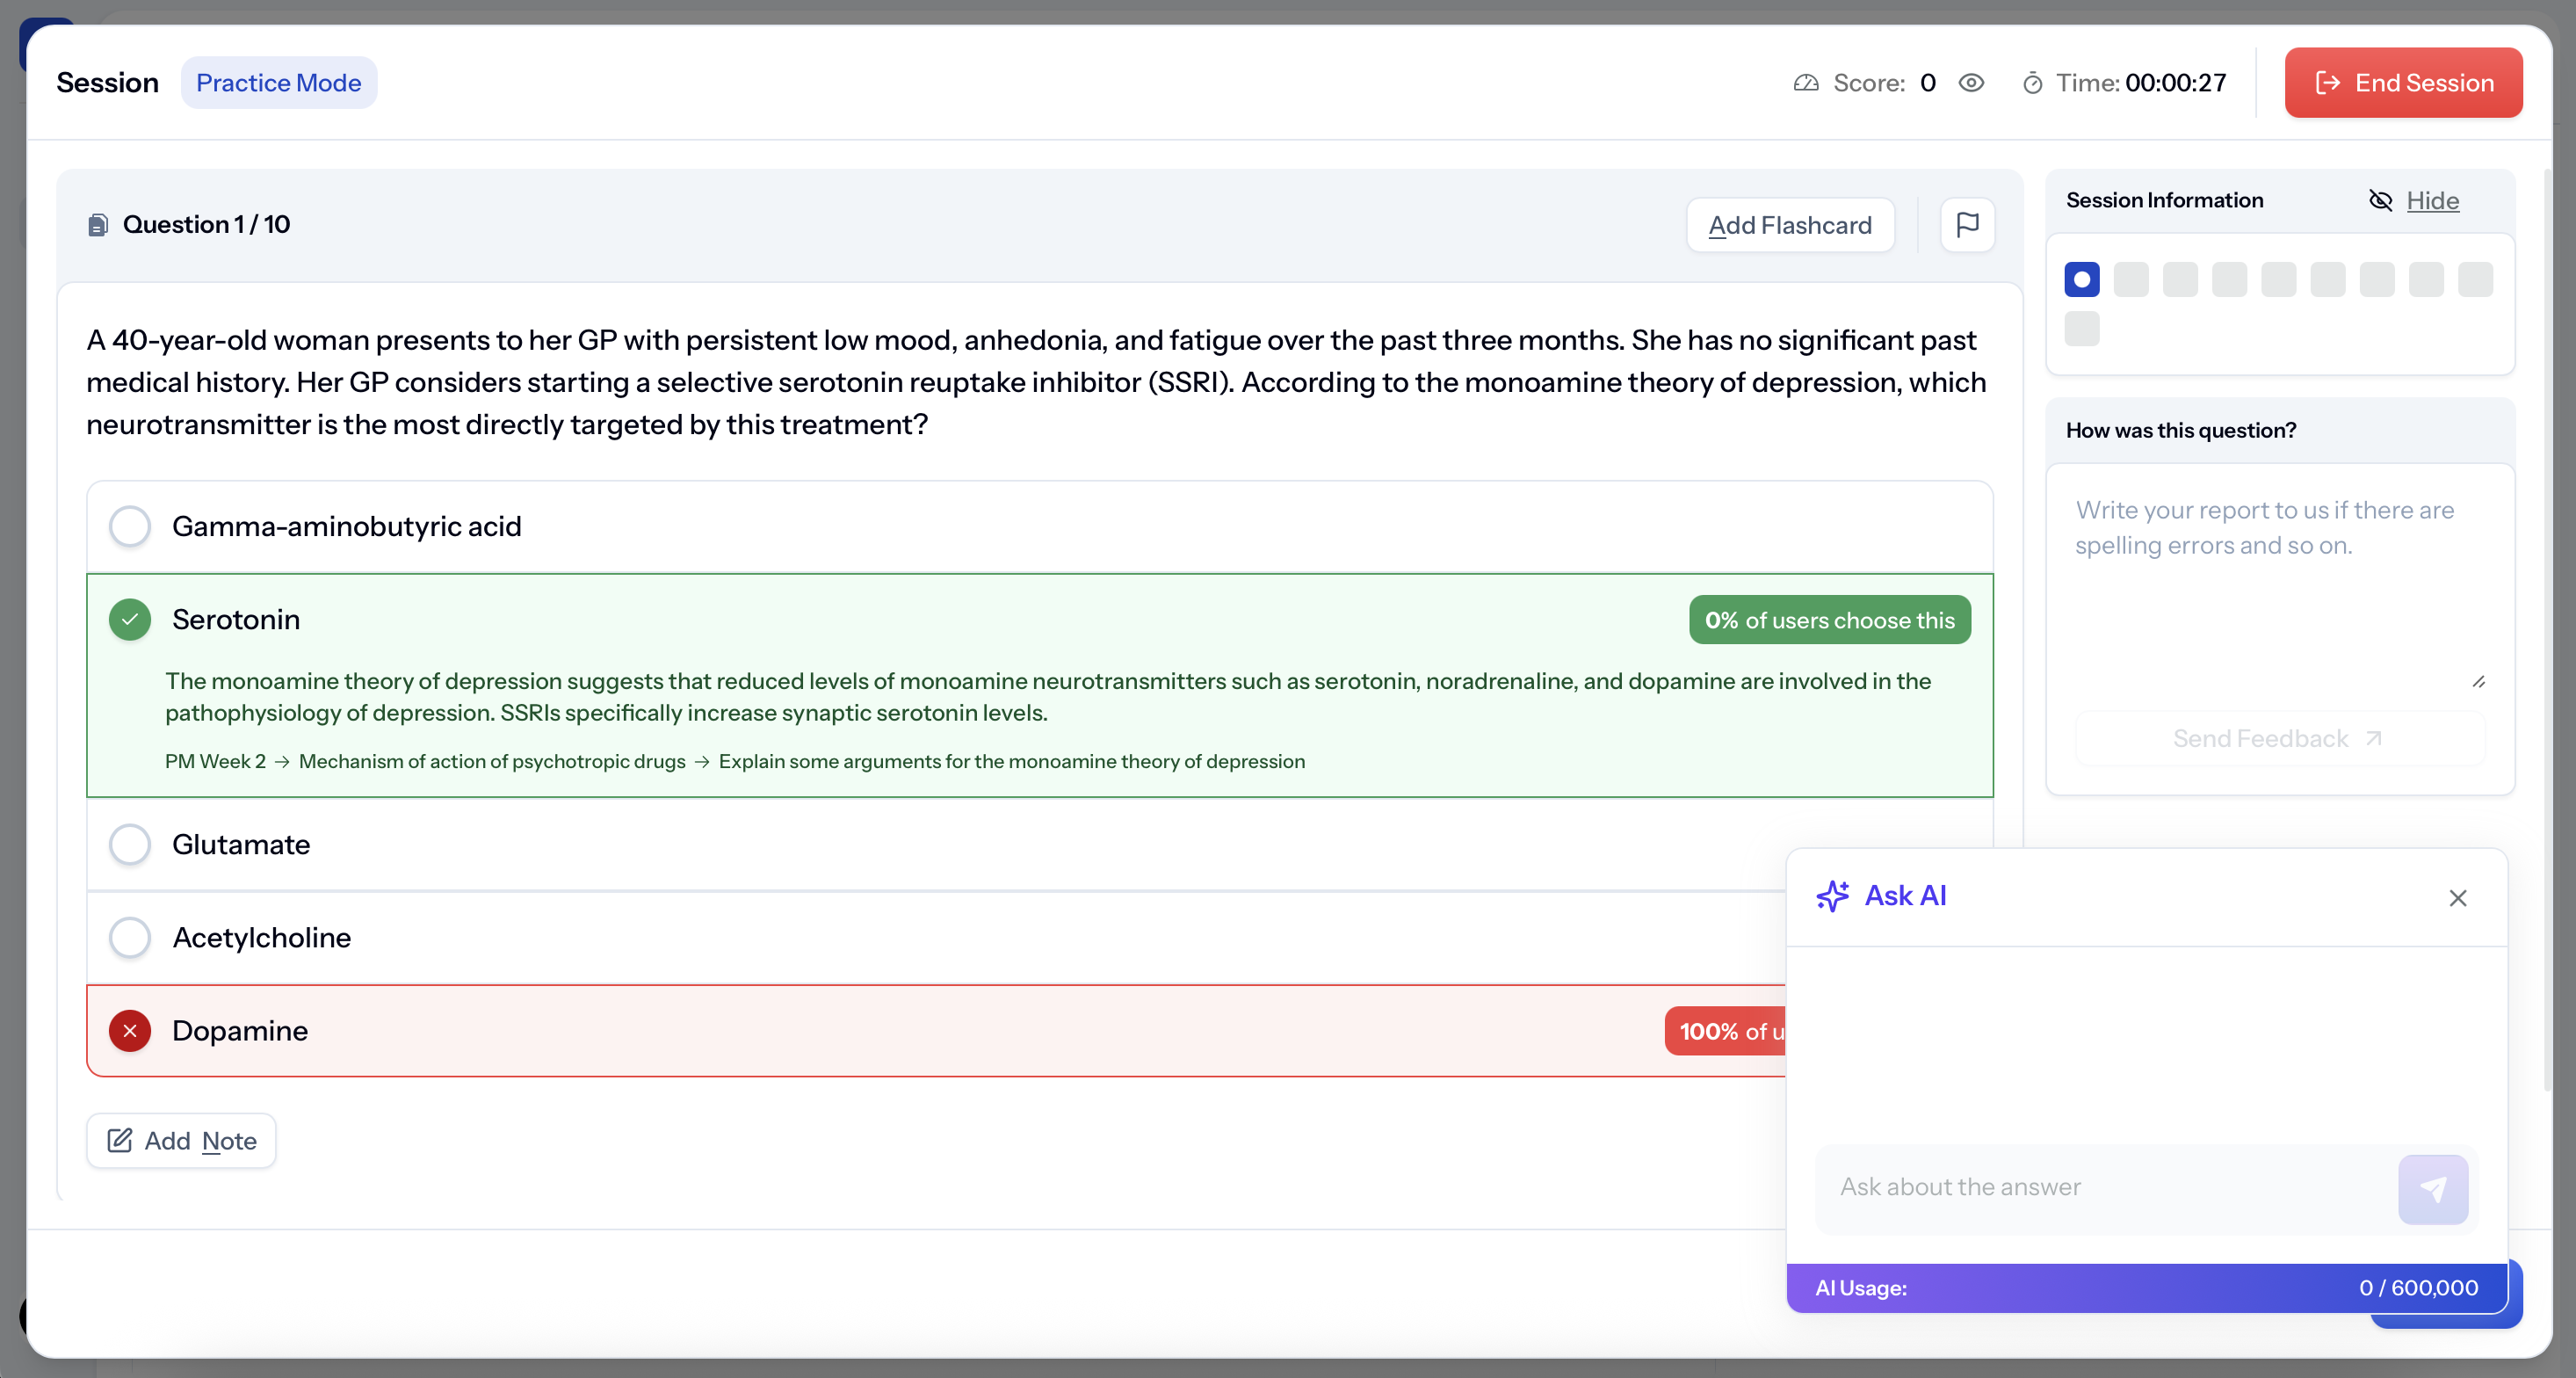Click the timer clock icon

(2032, 83)
